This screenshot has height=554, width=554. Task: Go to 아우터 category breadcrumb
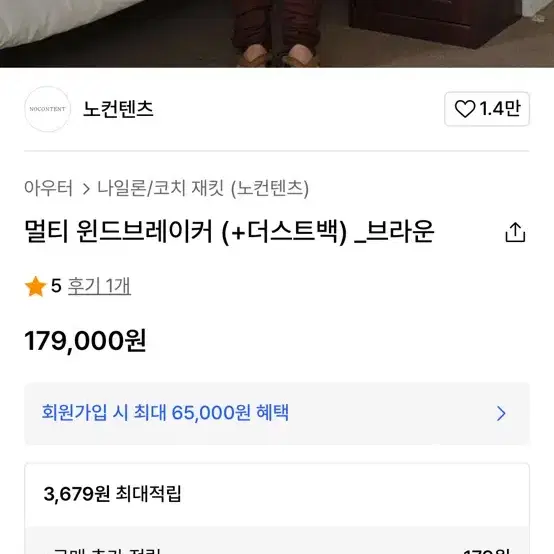point(48,188)
